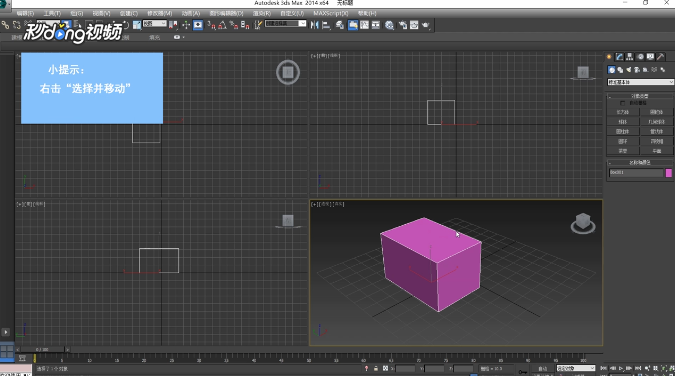675x376 pixels.
Task: Select the Systems category icon
Action: coord(663,69)
